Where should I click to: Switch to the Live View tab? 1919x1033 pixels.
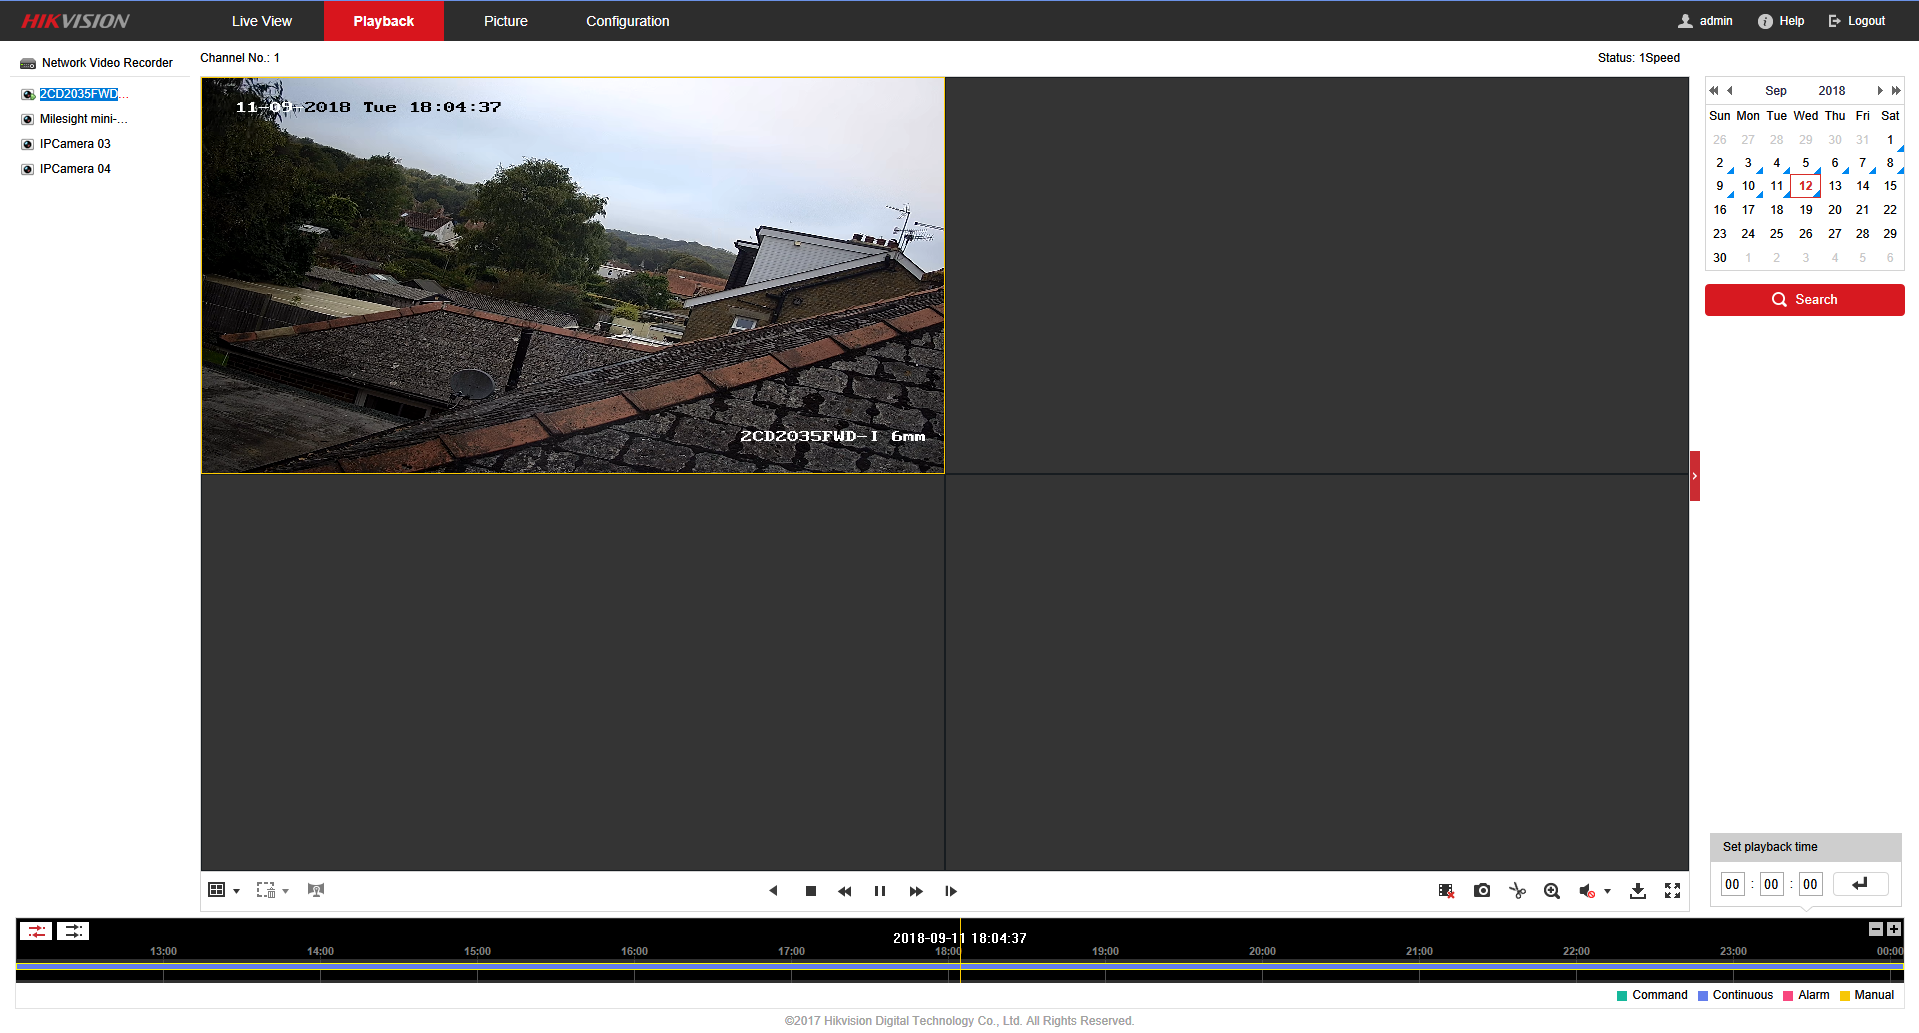point(262,21)
